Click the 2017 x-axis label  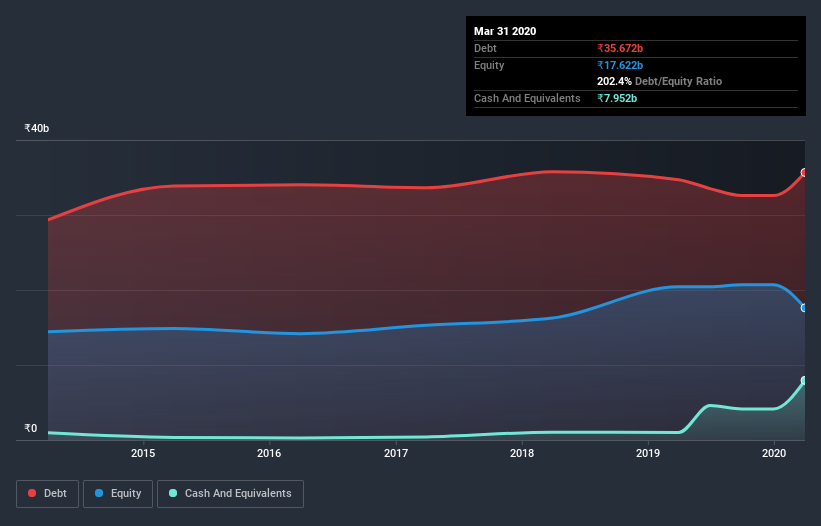(x=396, y=453)
